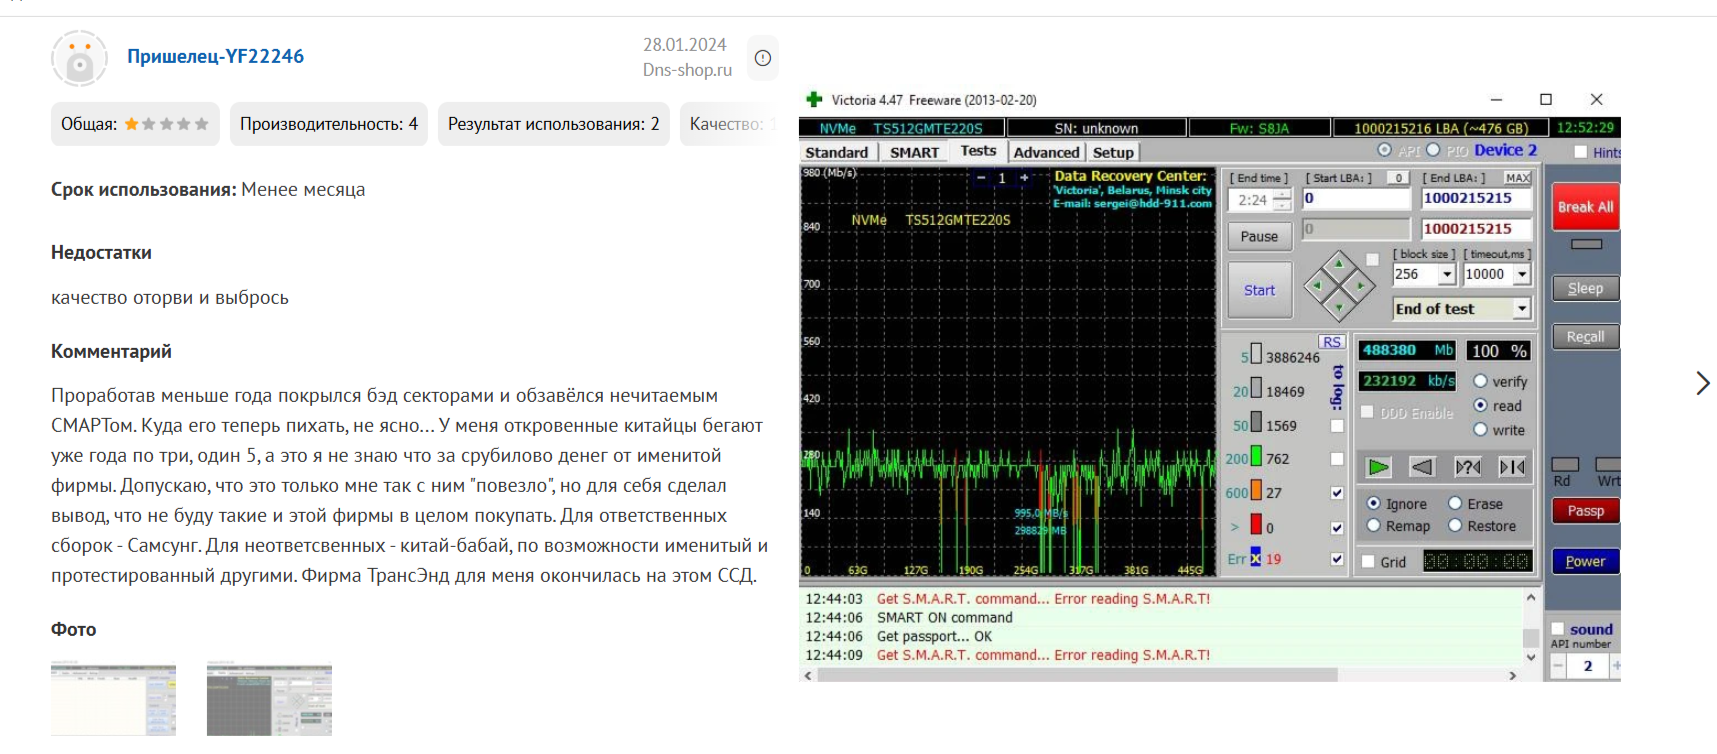The width and height of the screenshot is (1717, 754).
Task: Open the block size dropdown
Action: (1447, 274)
